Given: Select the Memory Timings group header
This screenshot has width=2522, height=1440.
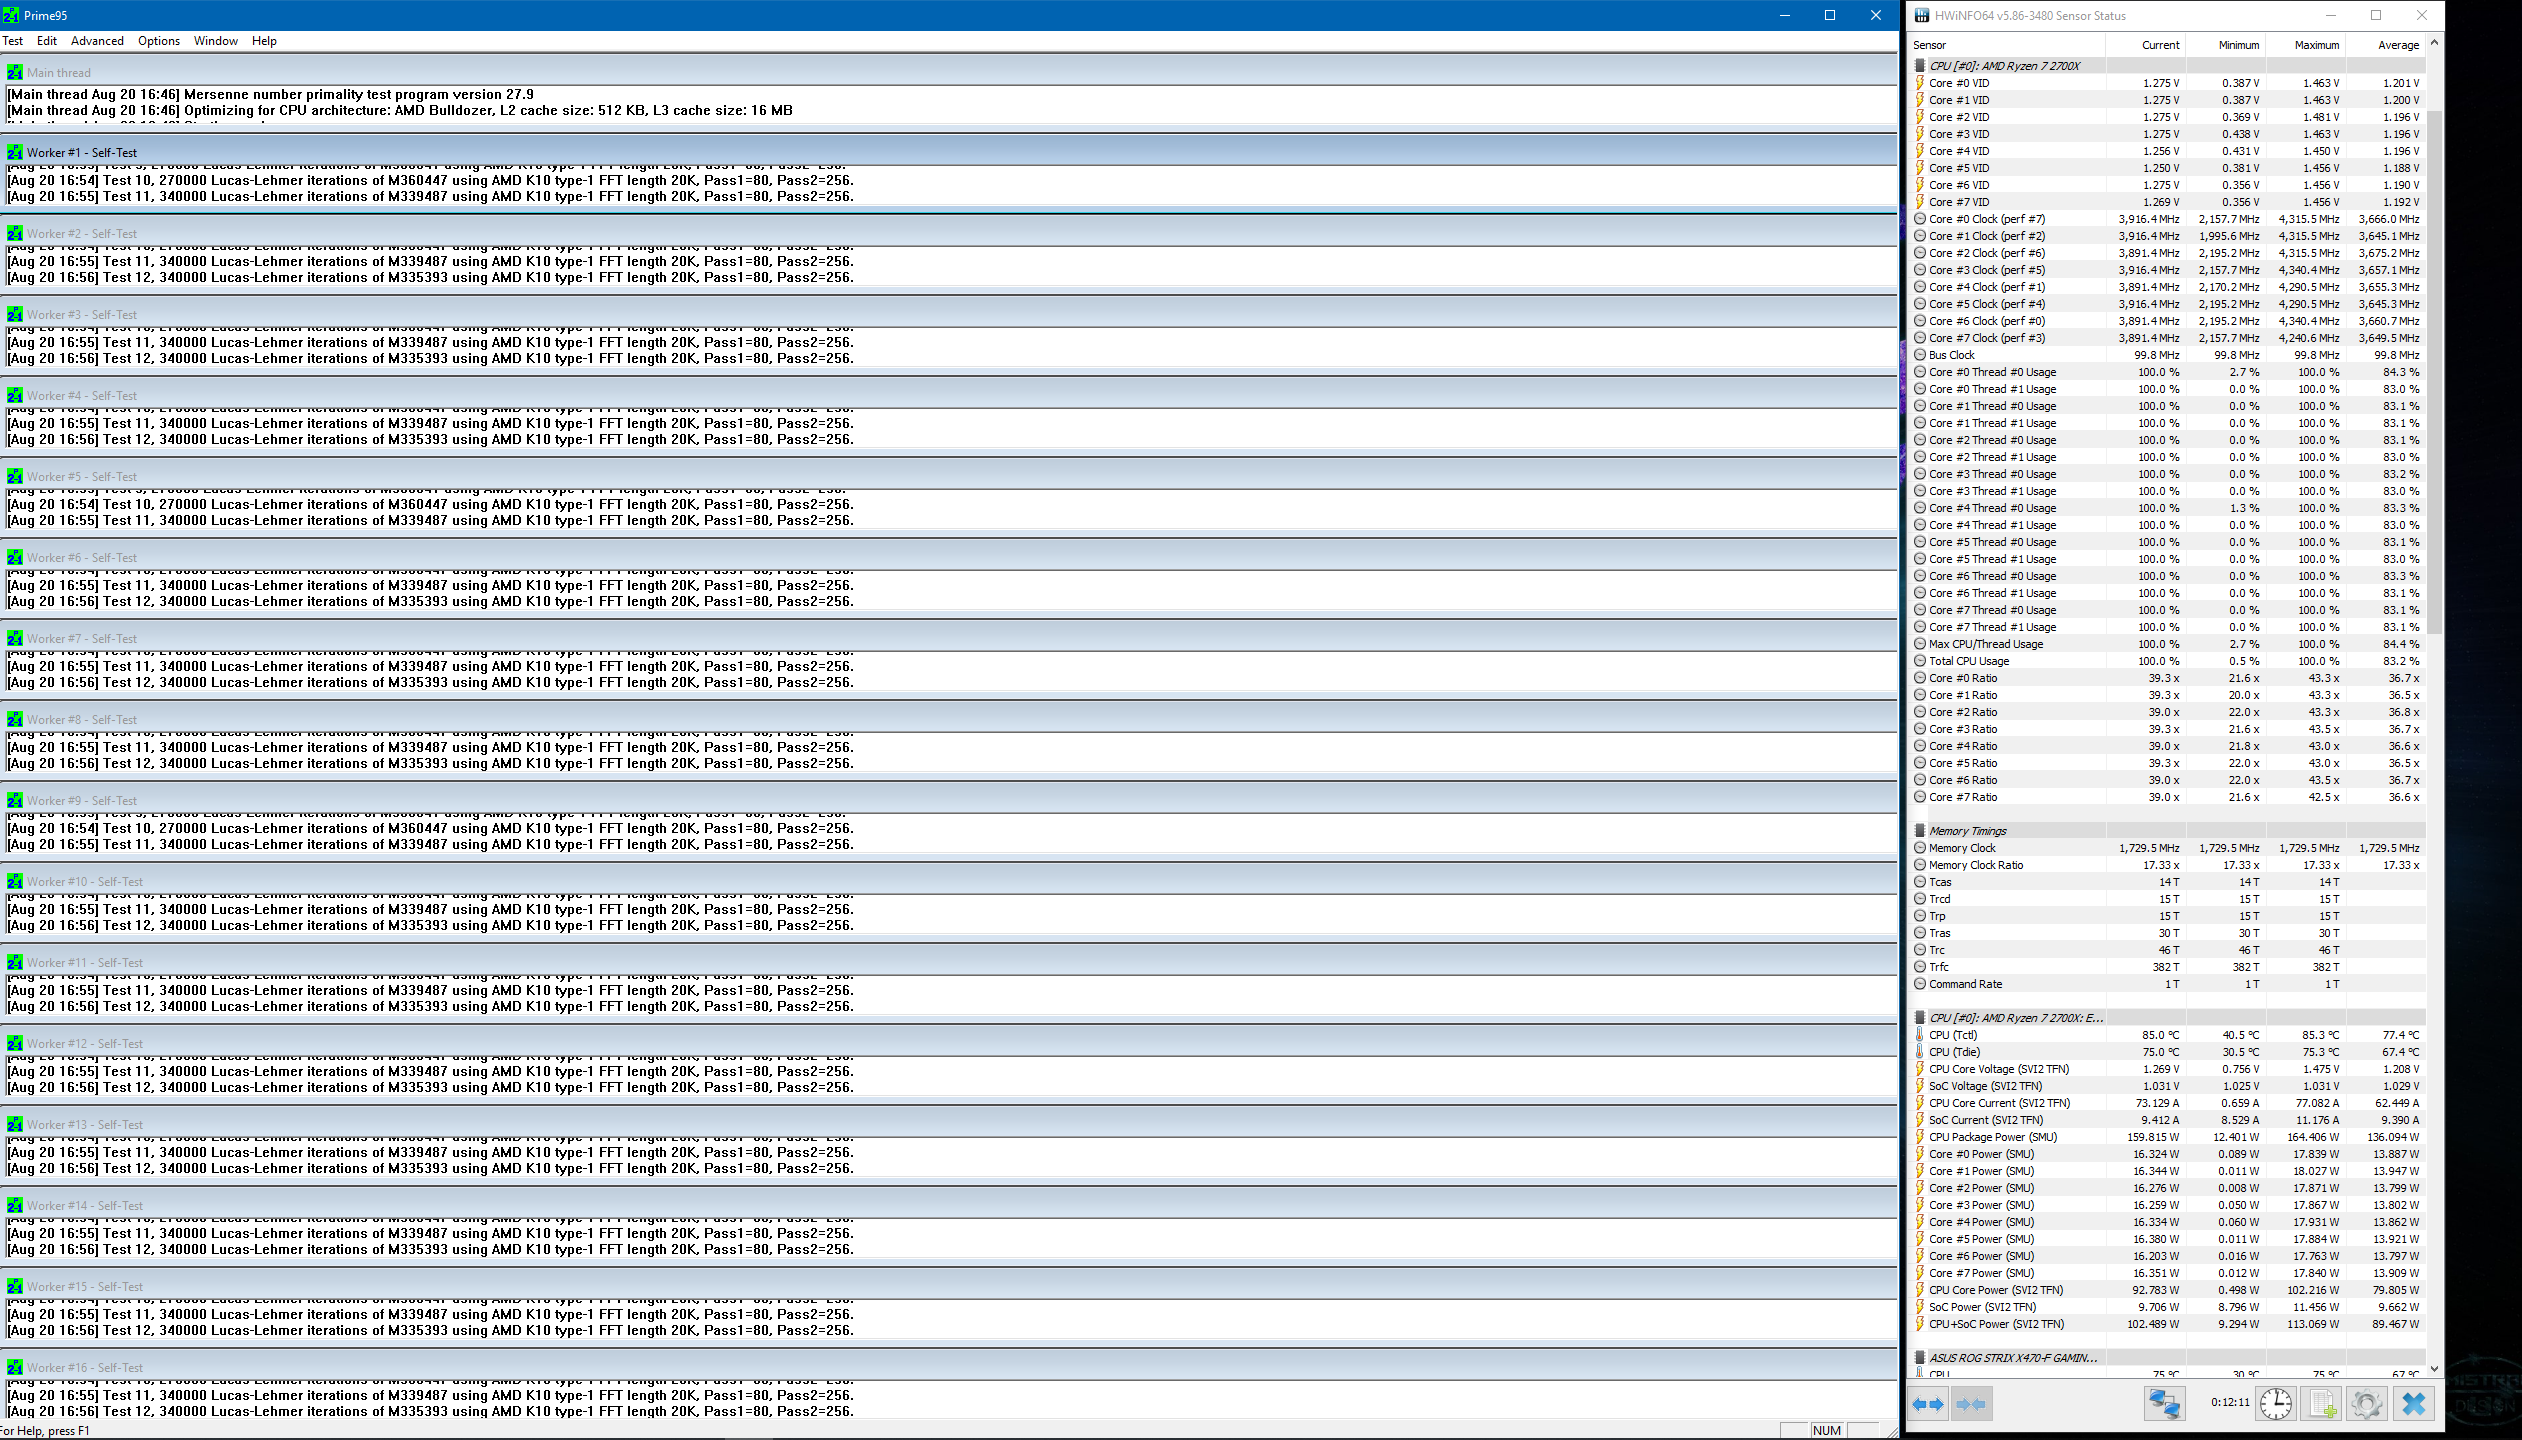Looking at the screenshot, I should 1967,831.
